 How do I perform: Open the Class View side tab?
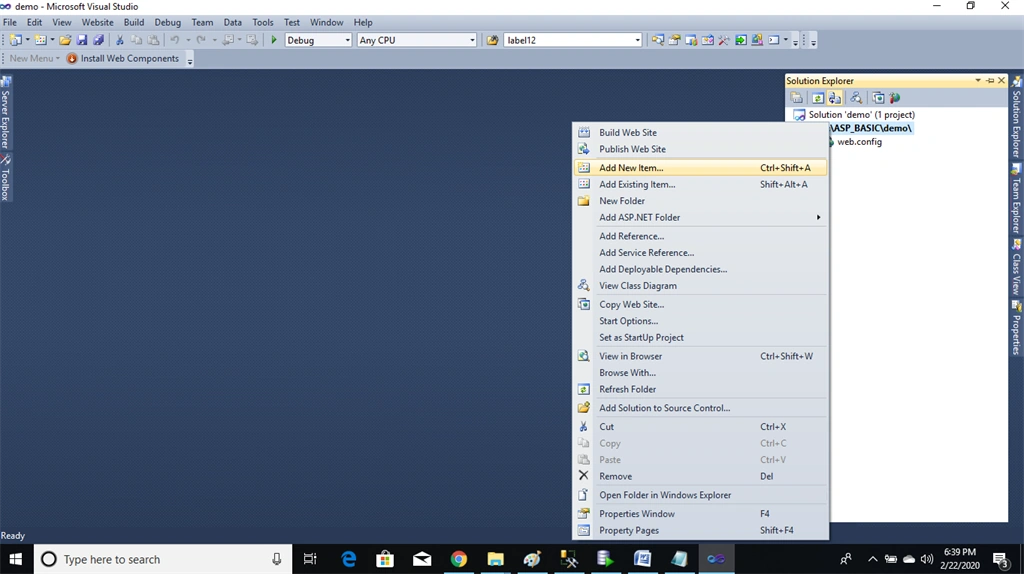coord(1016,268)
